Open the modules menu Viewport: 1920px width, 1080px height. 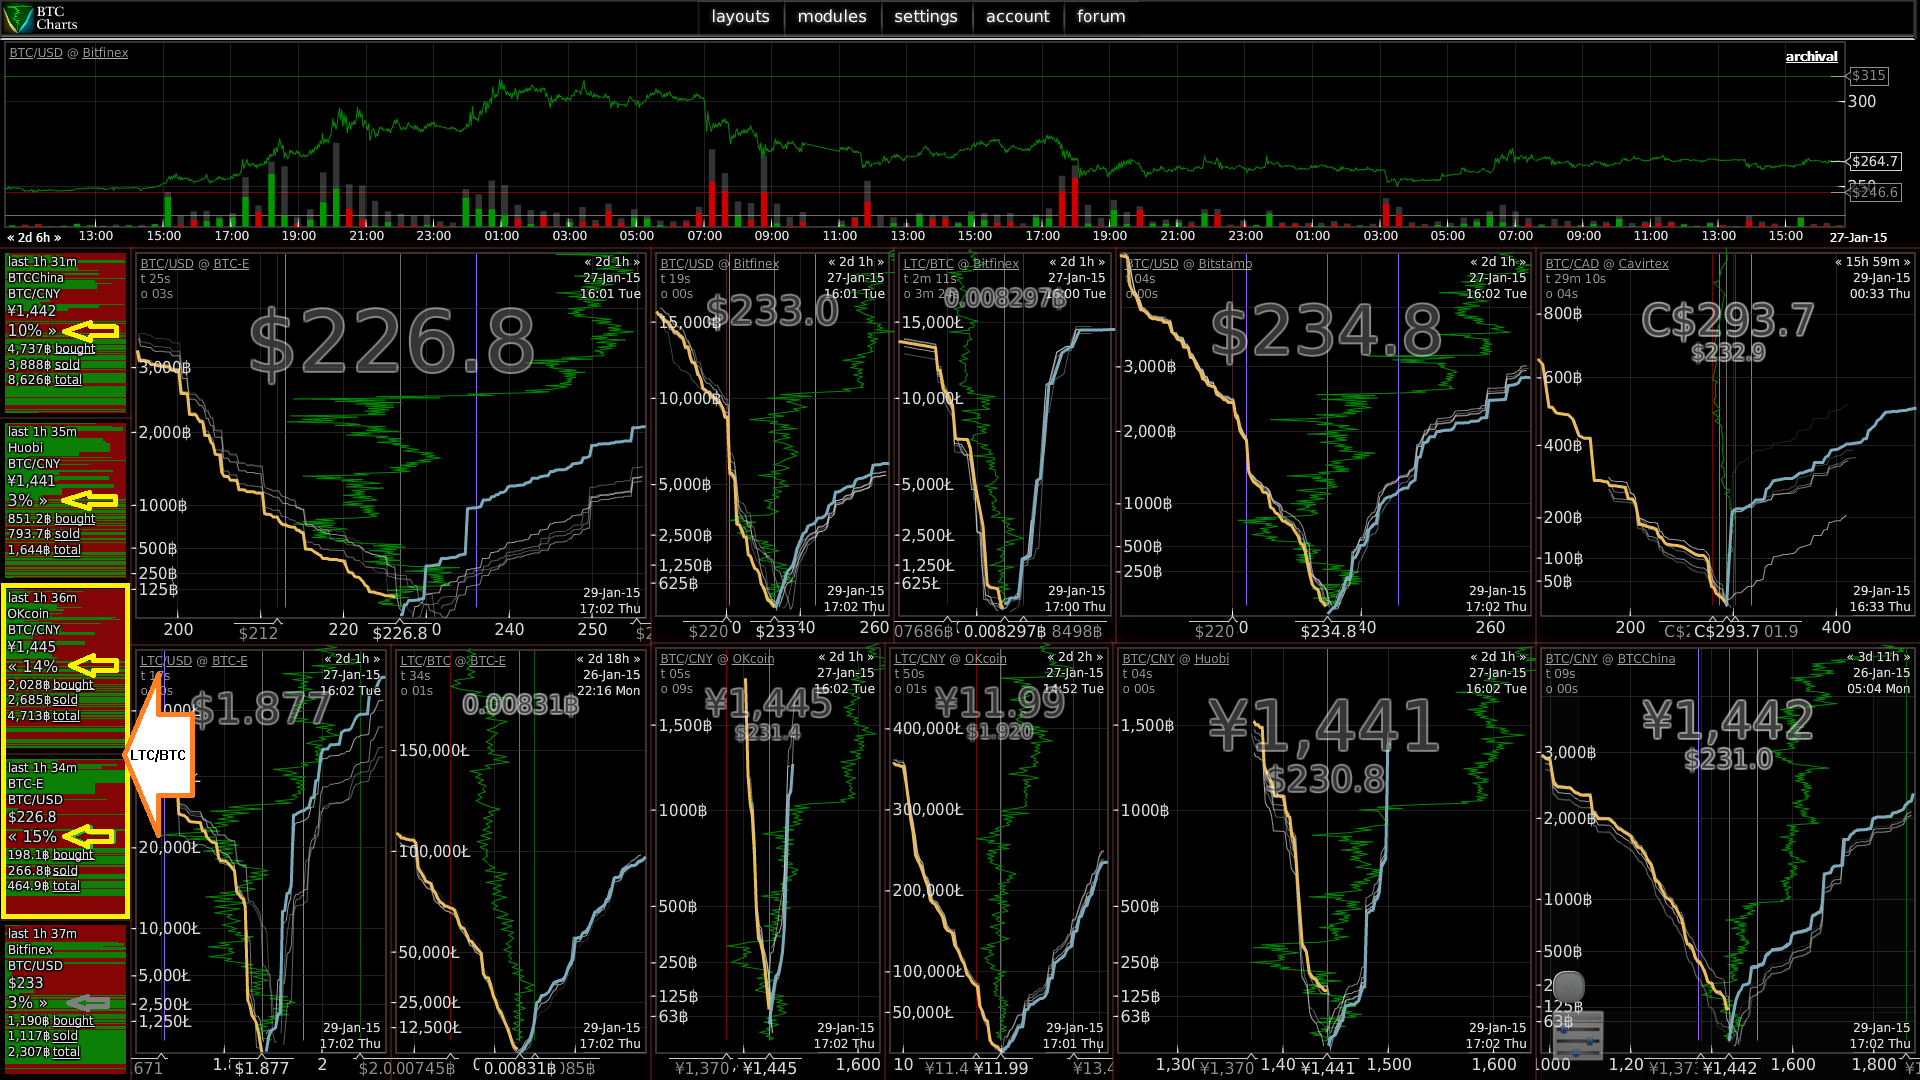pyautogui.click(x=832, y=16)
